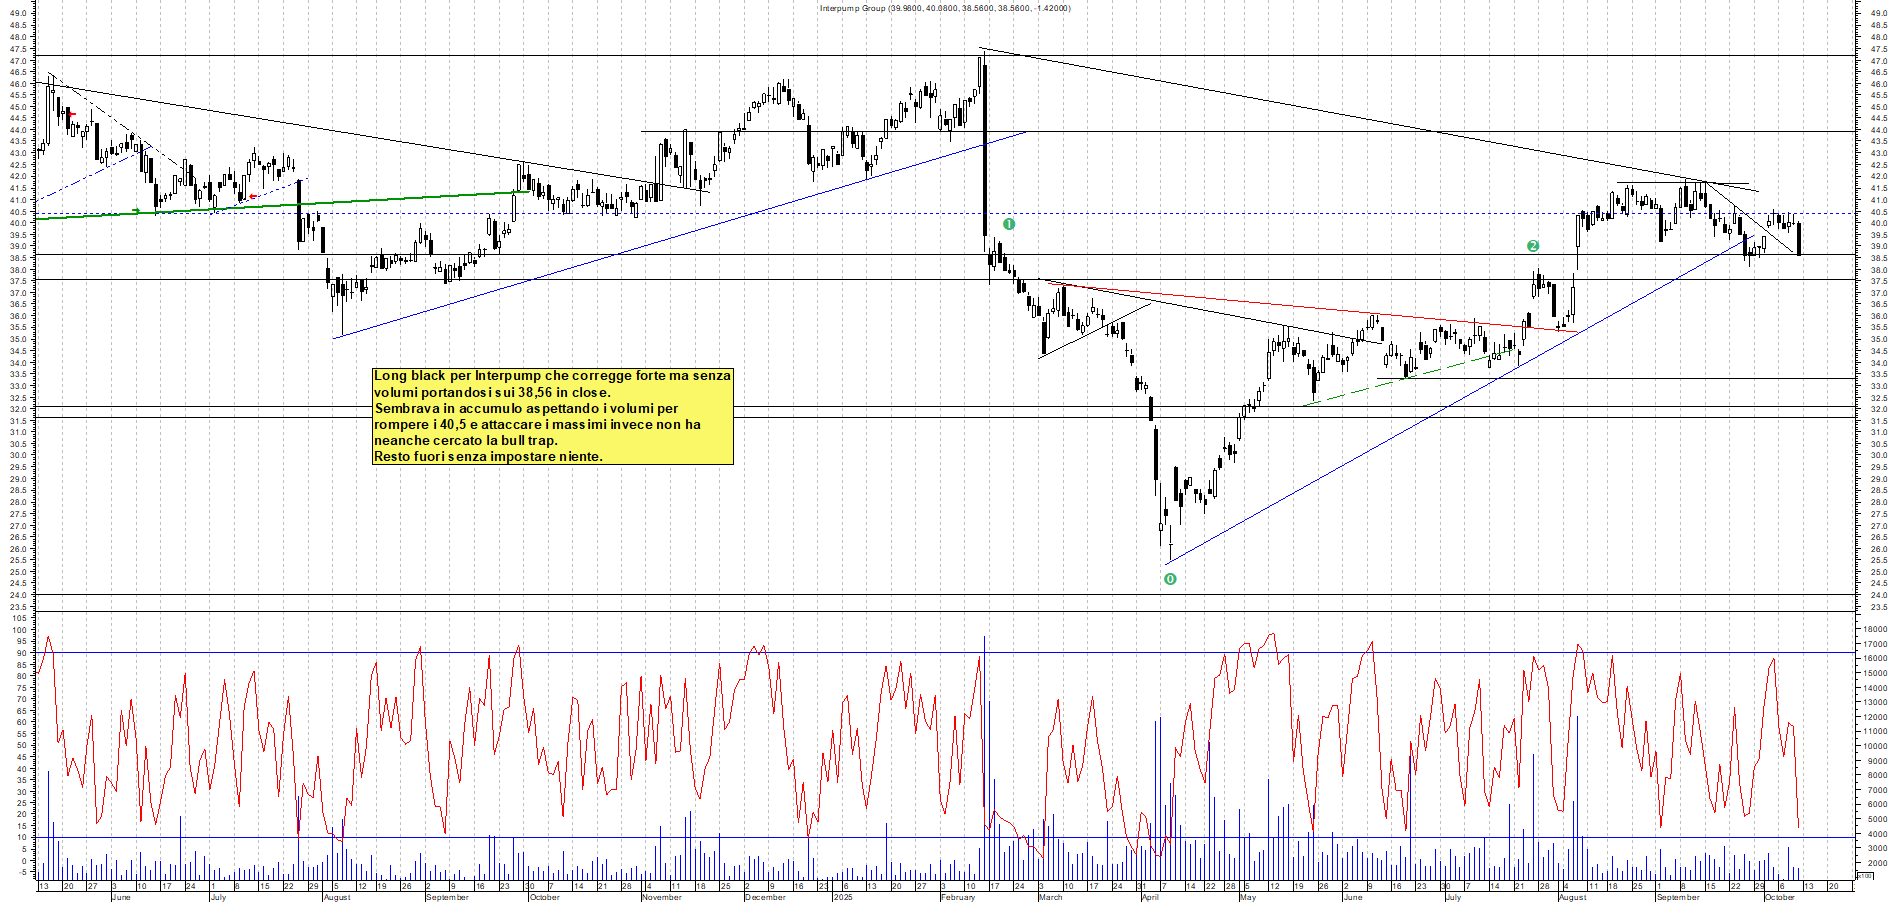Select the green circle marker labeled 0

click(1170, 579)
